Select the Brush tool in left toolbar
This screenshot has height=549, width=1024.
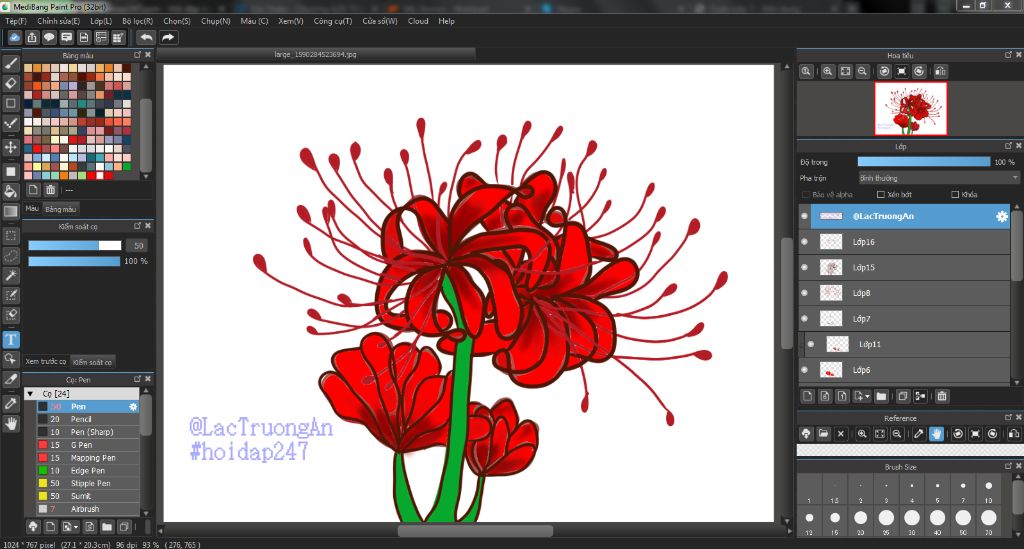pos(10,63)
